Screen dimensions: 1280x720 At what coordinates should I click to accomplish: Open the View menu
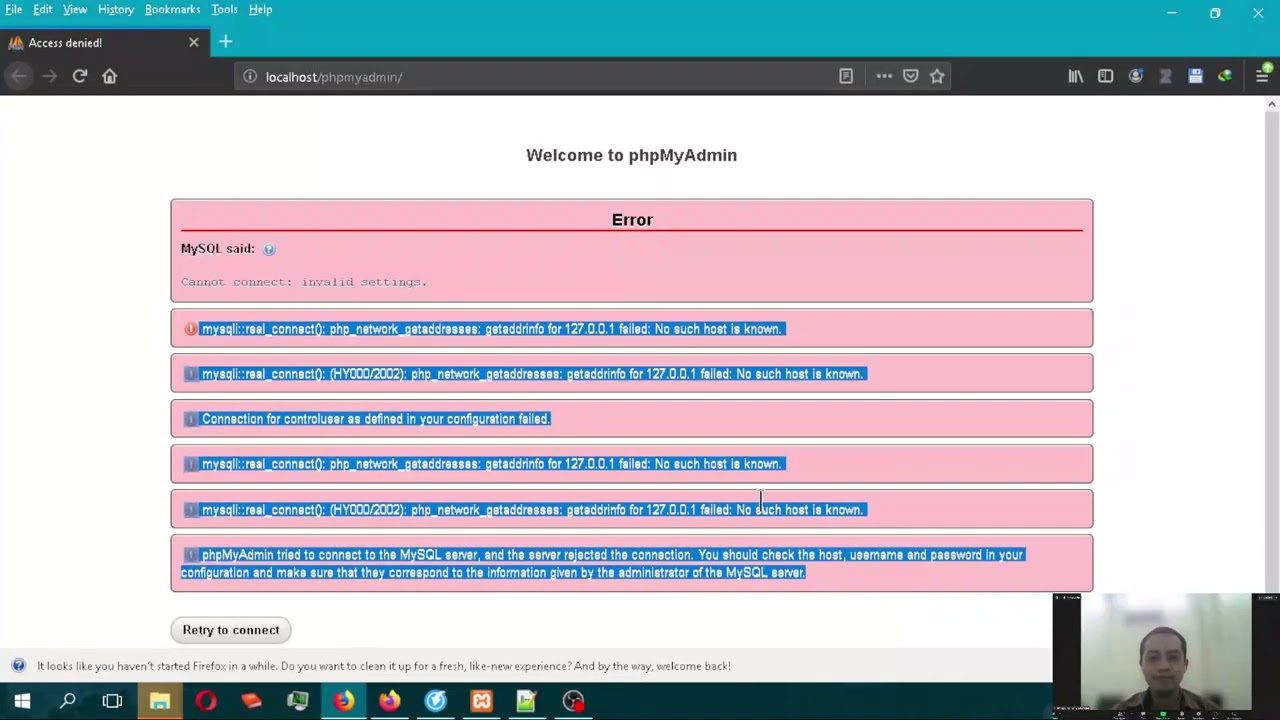[x=75, y=9]
